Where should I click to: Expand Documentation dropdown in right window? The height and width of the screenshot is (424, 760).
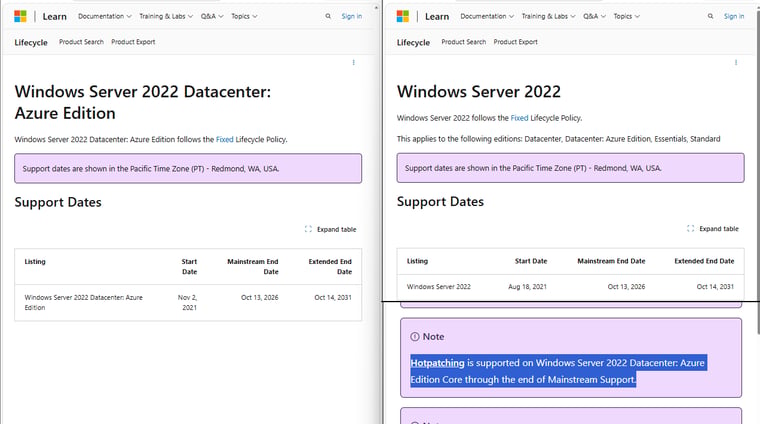pos(487,16)
